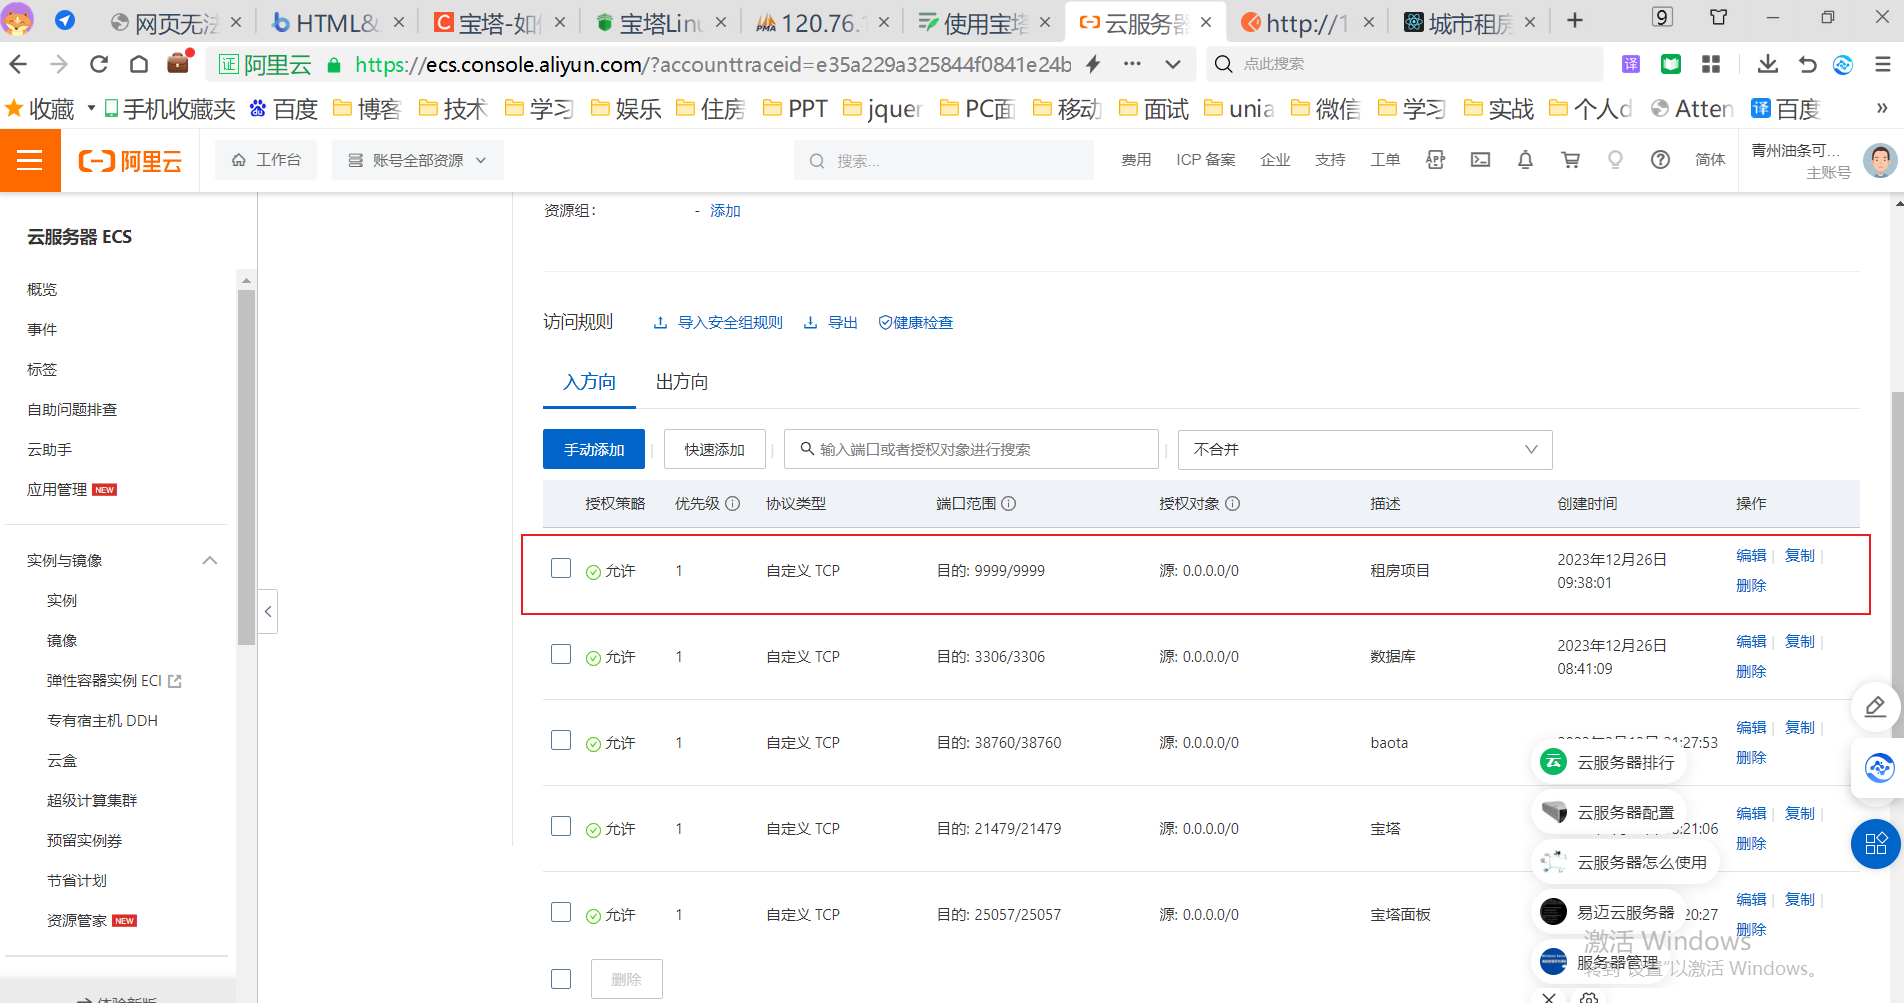This screenshot has width=1904, height=1003.
Task: Click the user avatar picture
Action: (x=1880, y=161)
